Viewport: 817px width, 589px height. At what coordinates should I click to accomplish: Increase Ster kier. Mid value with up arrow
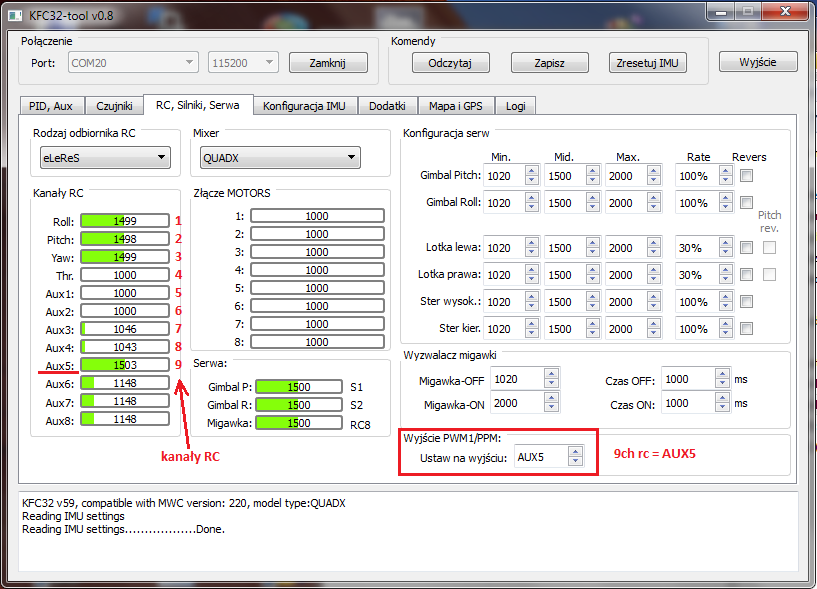pos(592,324)
